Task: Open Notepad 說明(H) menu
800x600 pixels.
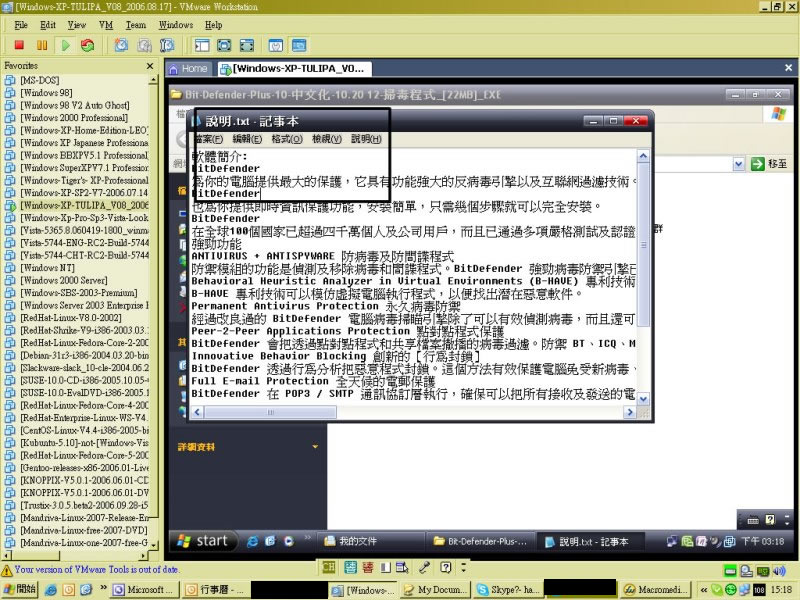Action: [x=366, y=139]
